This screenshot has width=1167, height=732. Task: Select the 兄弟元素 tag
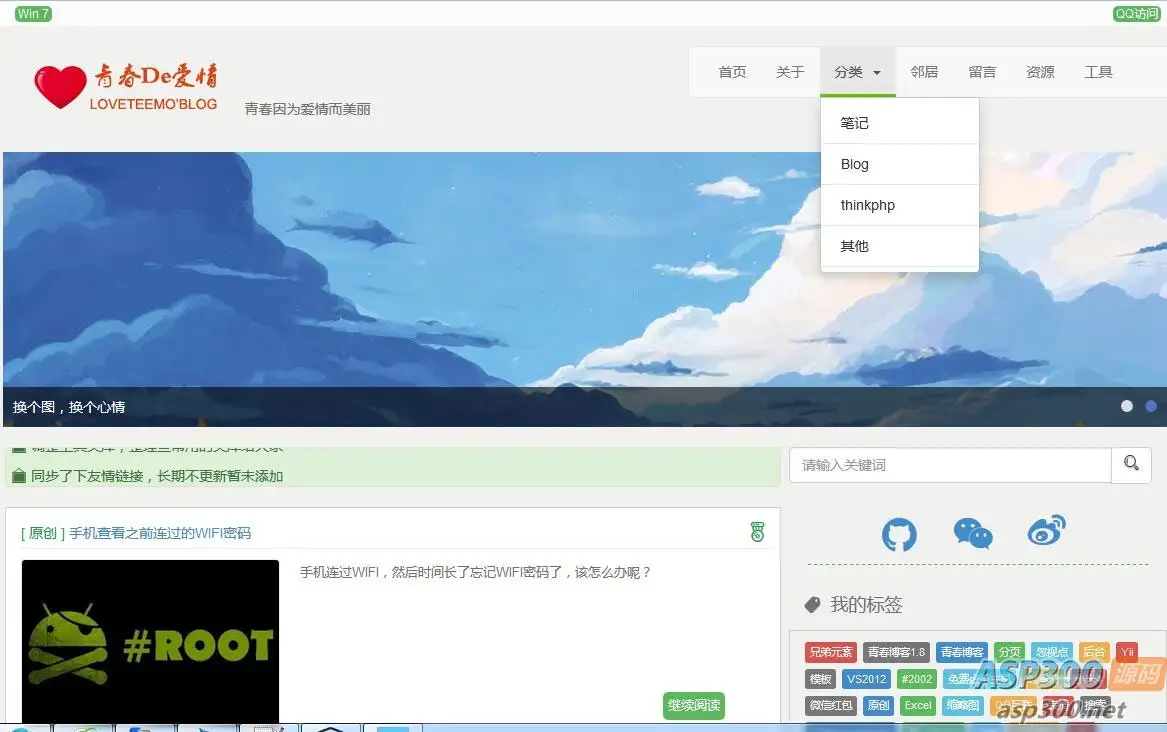831,652
